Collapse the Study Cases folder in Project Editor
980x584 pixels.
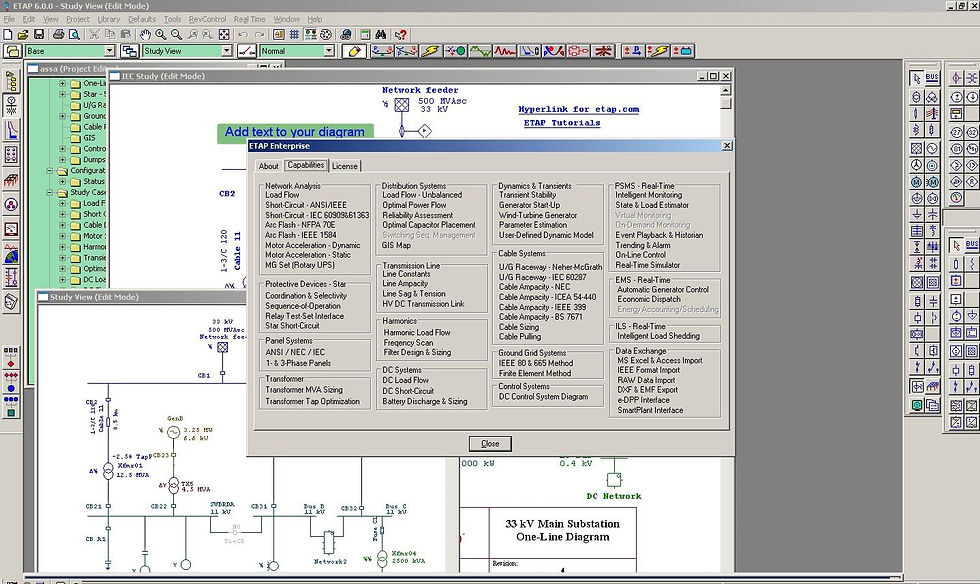point(49,192)
